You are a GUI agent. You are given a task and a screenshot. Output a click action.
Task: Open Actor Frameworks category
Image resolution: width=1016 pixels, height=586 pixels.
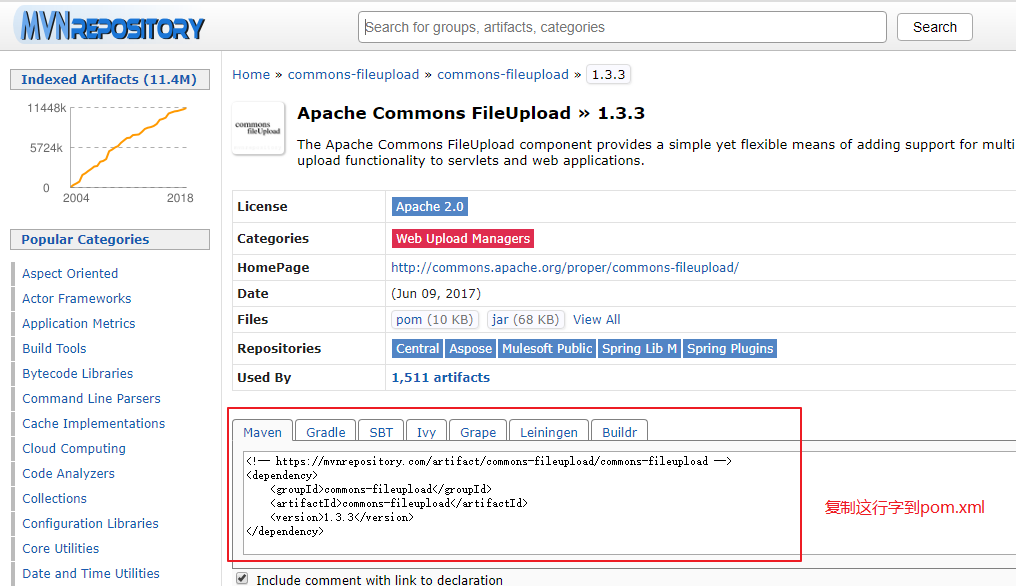(x=76, y=298)
